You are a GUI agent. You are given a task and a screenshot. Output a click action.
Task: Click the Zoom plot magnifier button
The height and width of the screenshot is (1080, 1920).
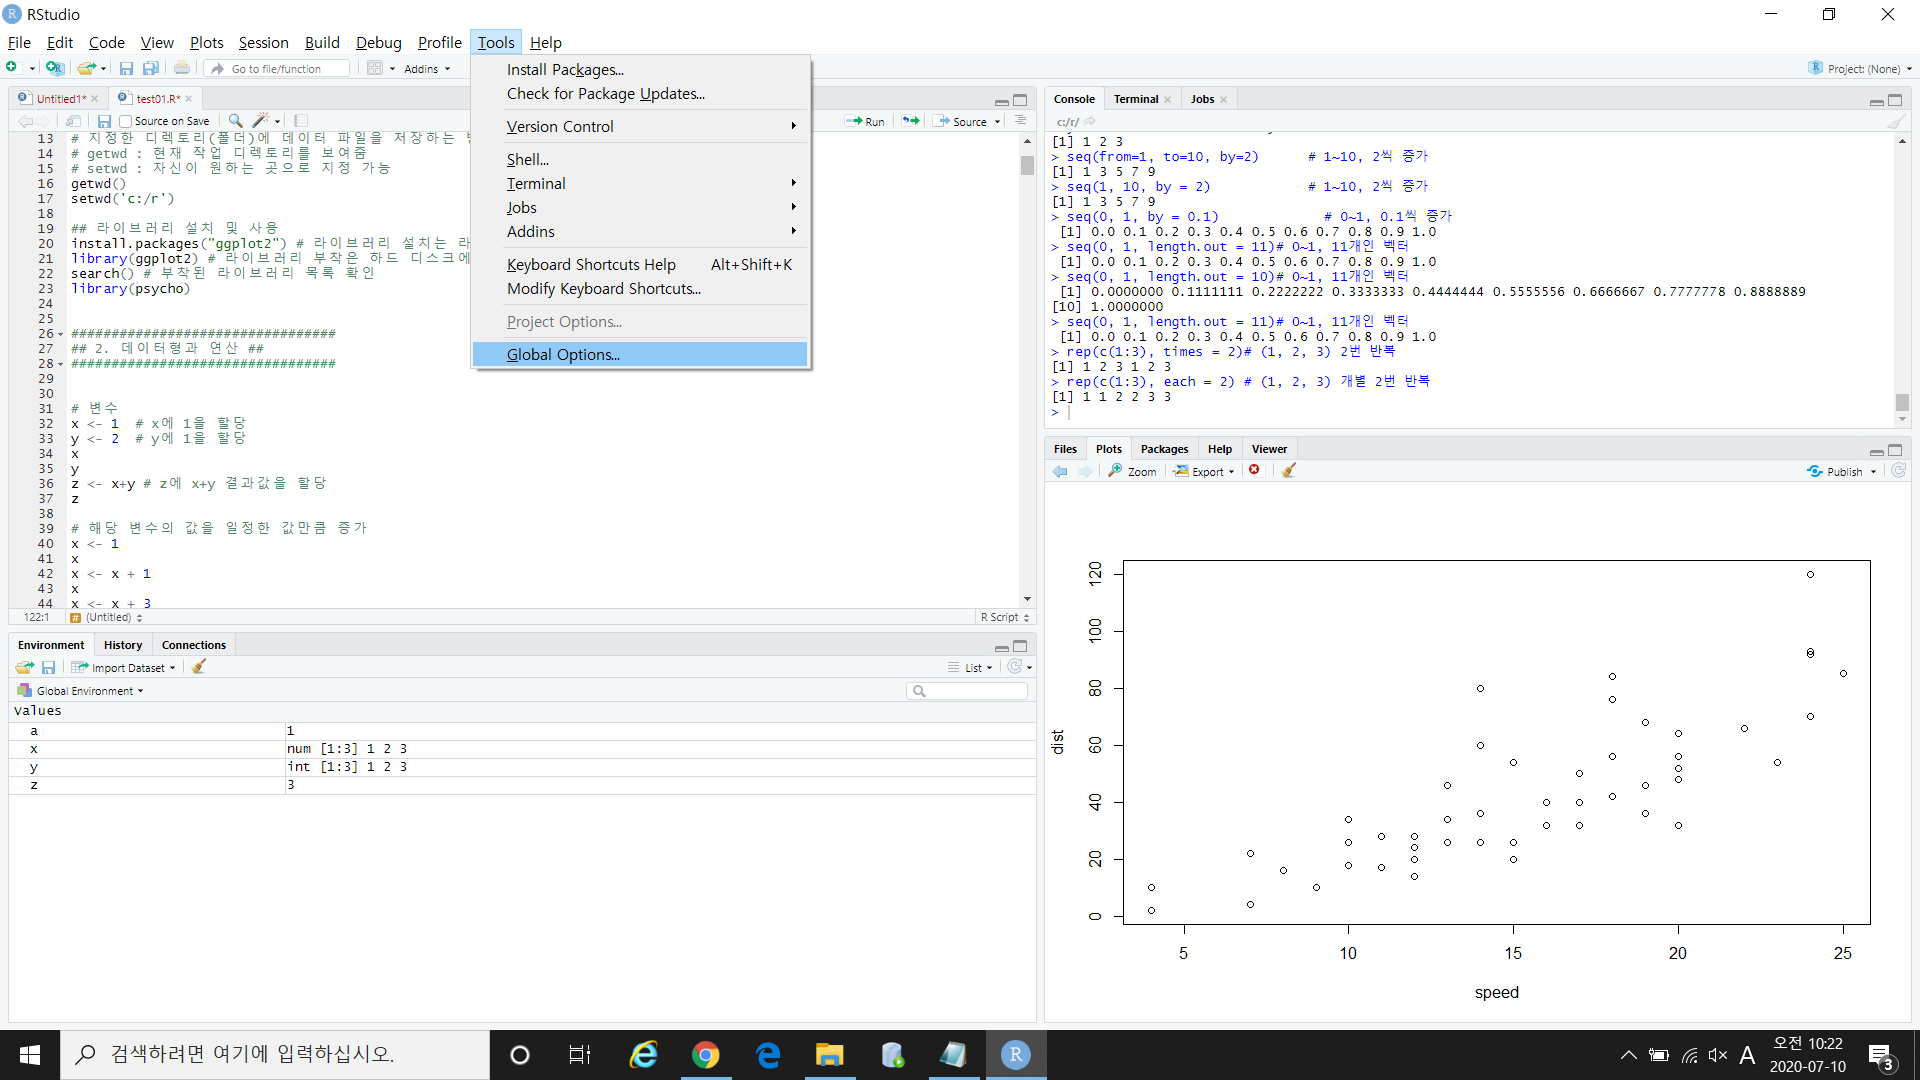point(1132,471)
